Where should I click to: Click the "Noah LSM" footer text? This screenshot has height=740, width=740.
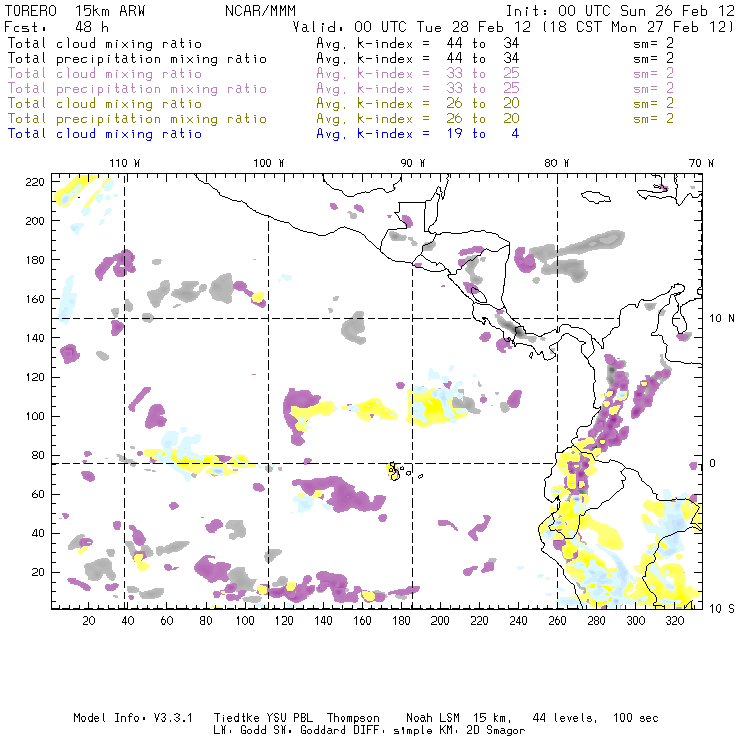tap(433, 718)
